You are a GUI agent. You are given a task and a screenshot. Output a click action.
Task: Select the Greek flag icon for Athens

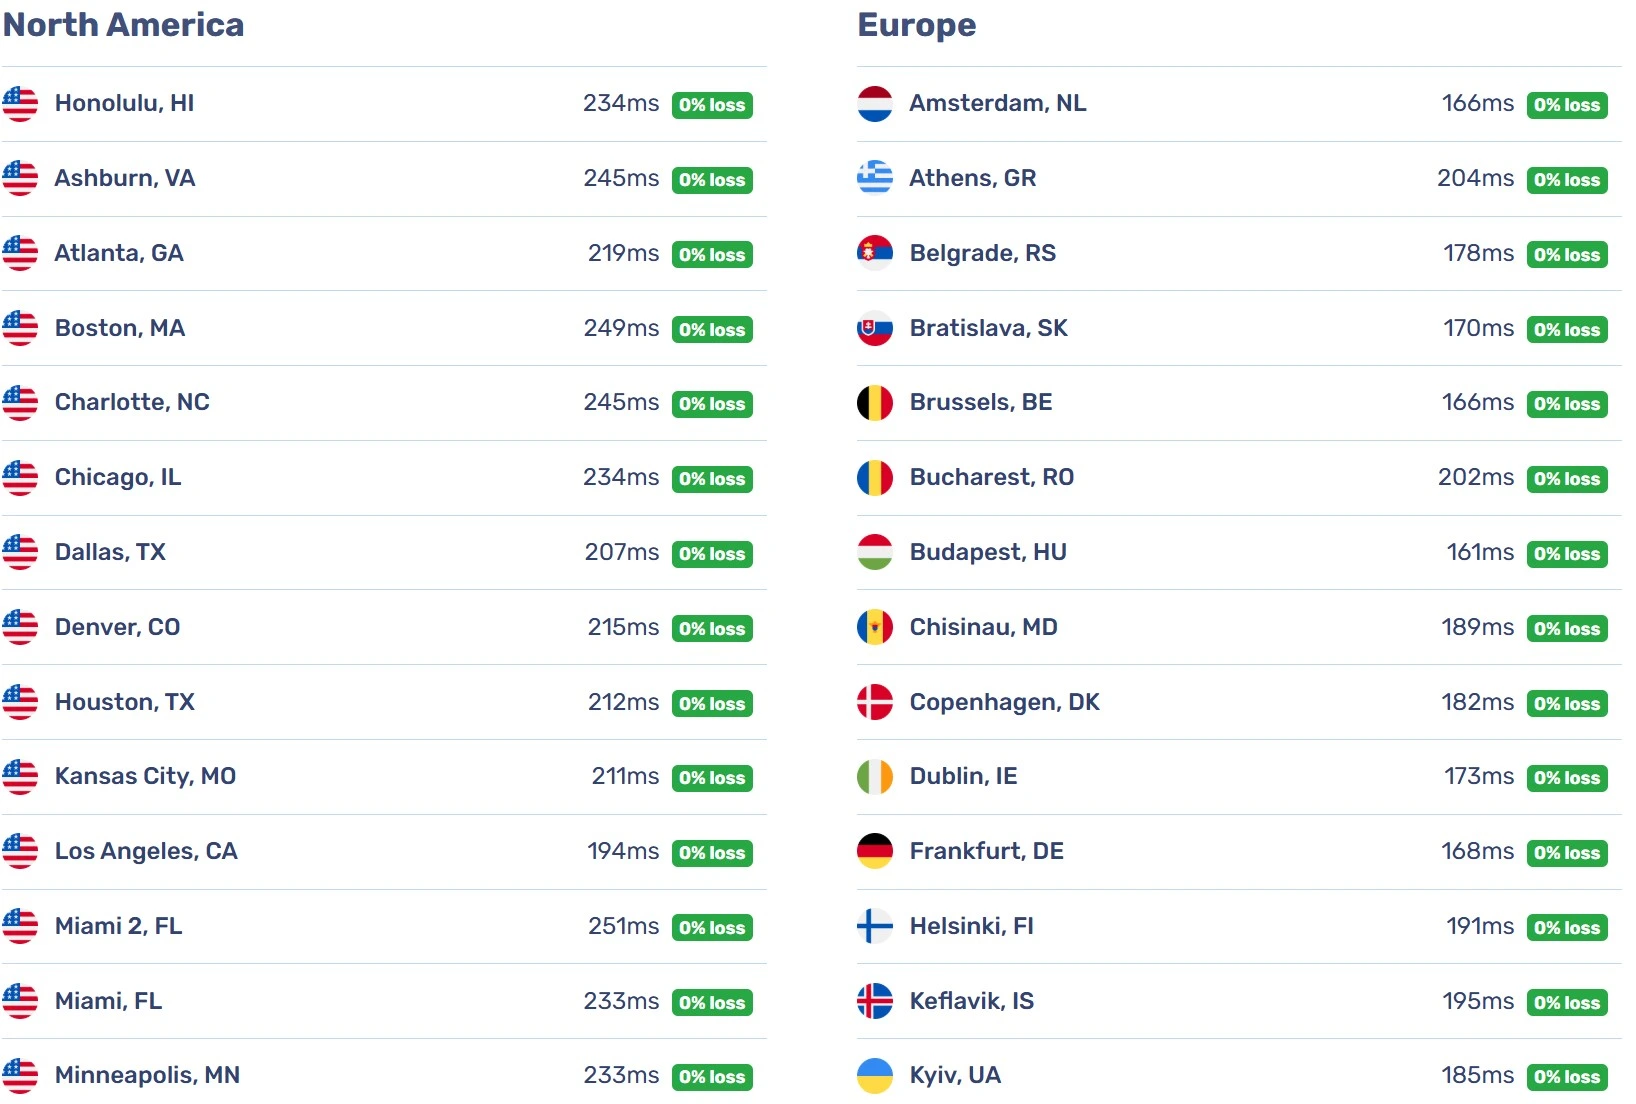(875, 179)
